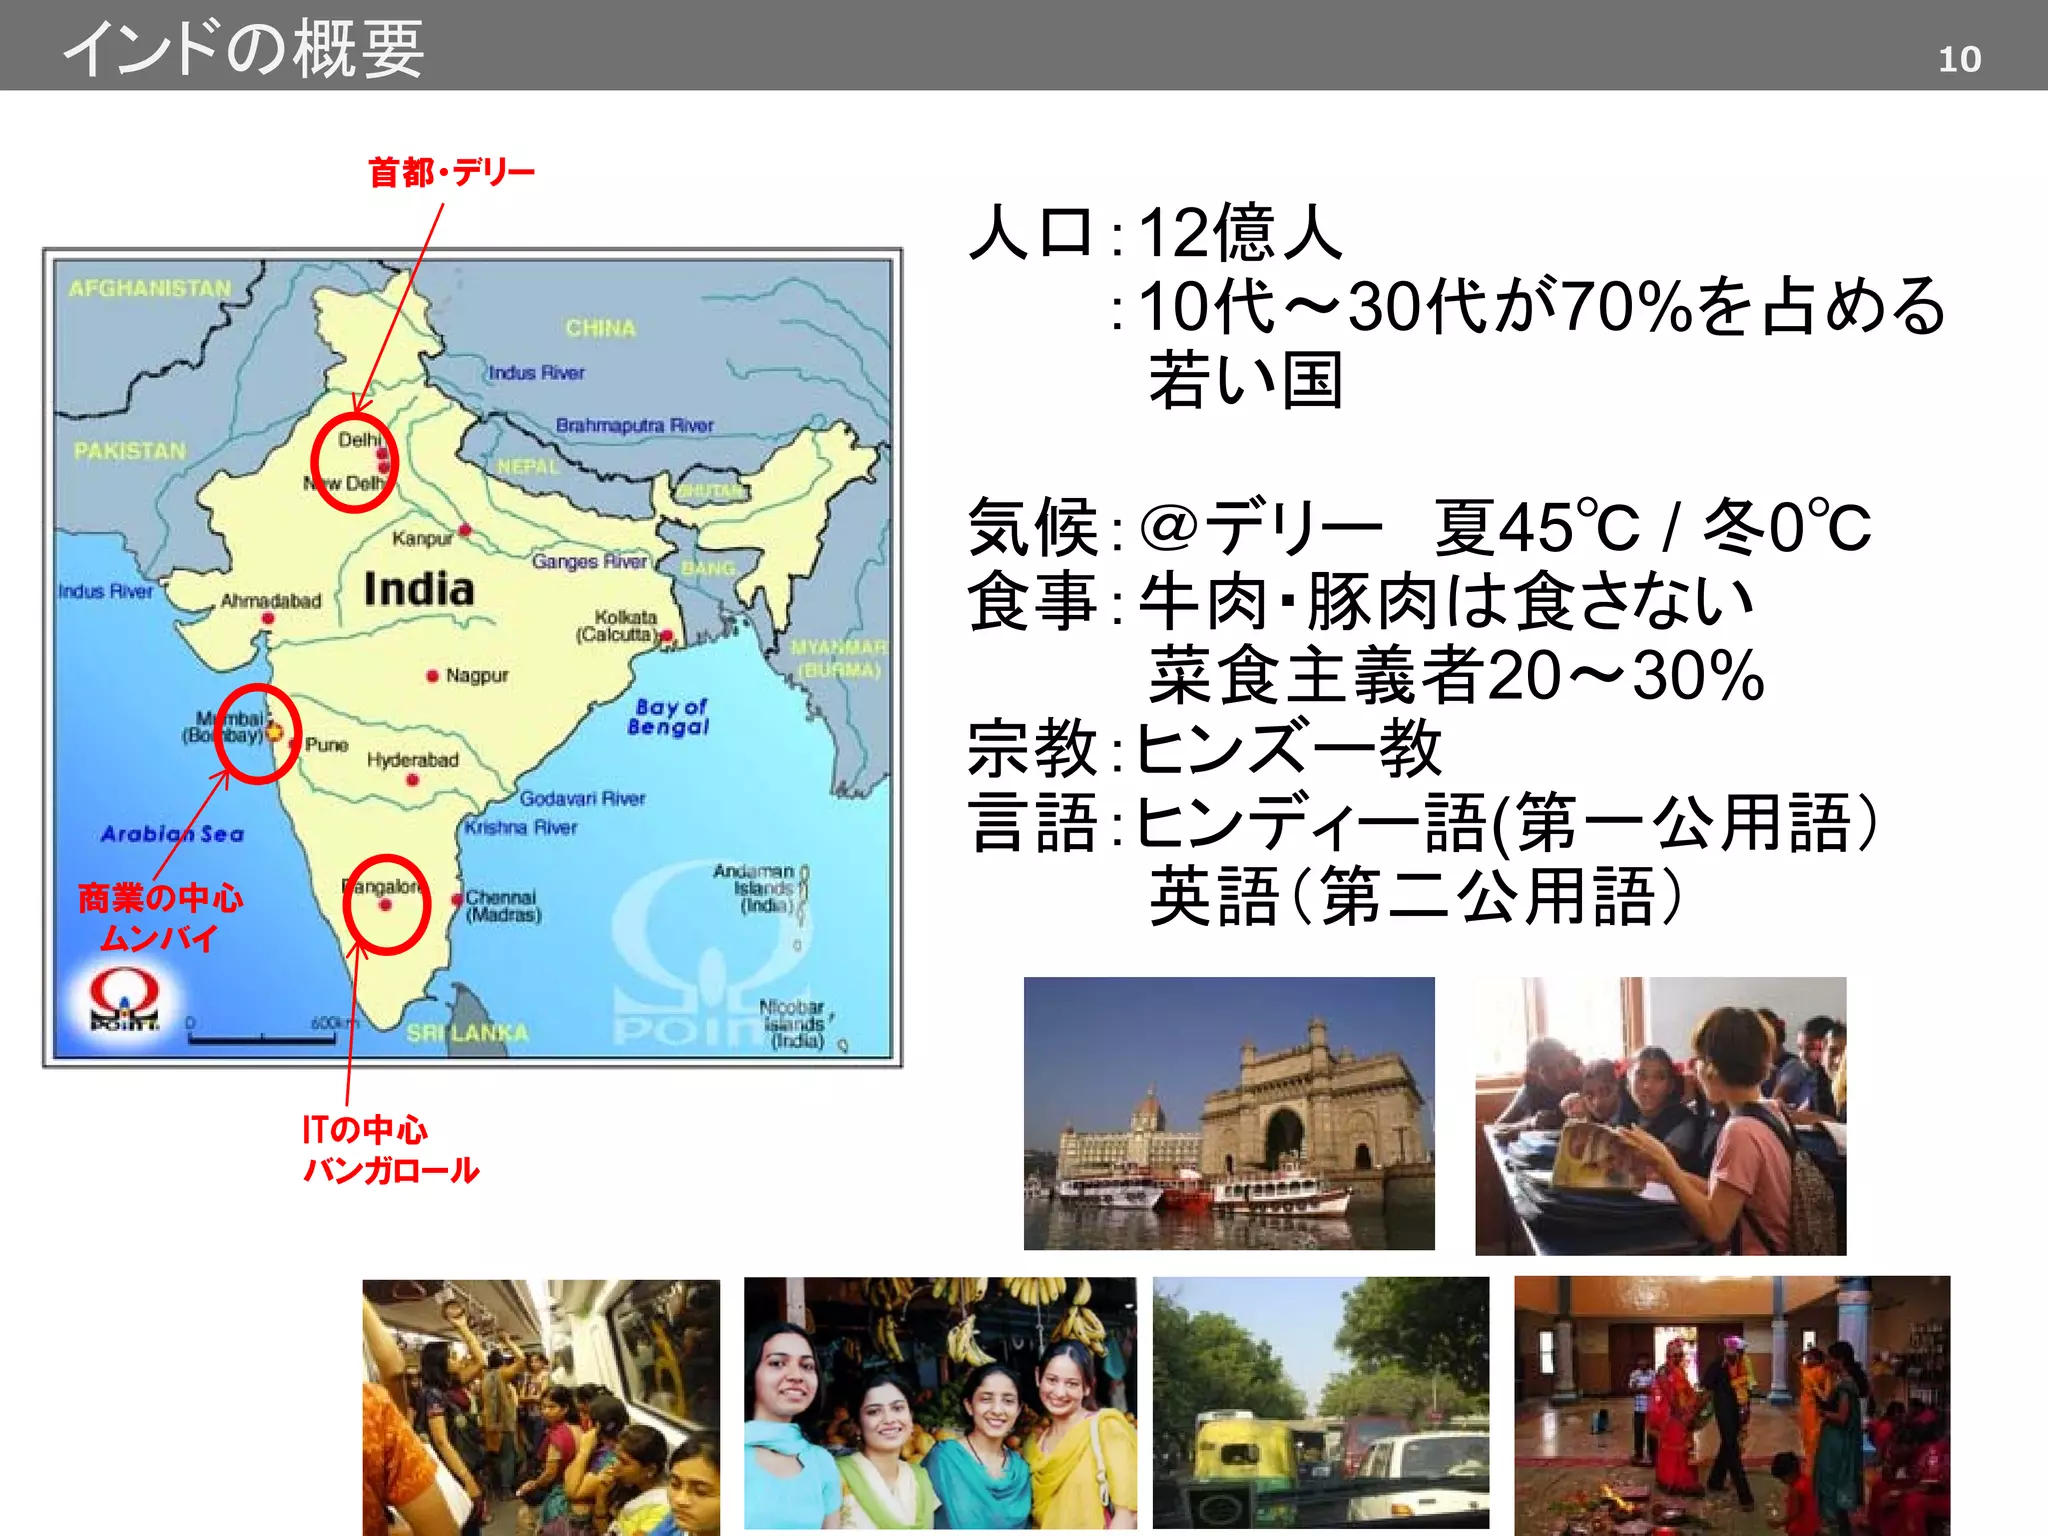
Task: Click the CHINA label on map
Action: click(x=600, y=328)
